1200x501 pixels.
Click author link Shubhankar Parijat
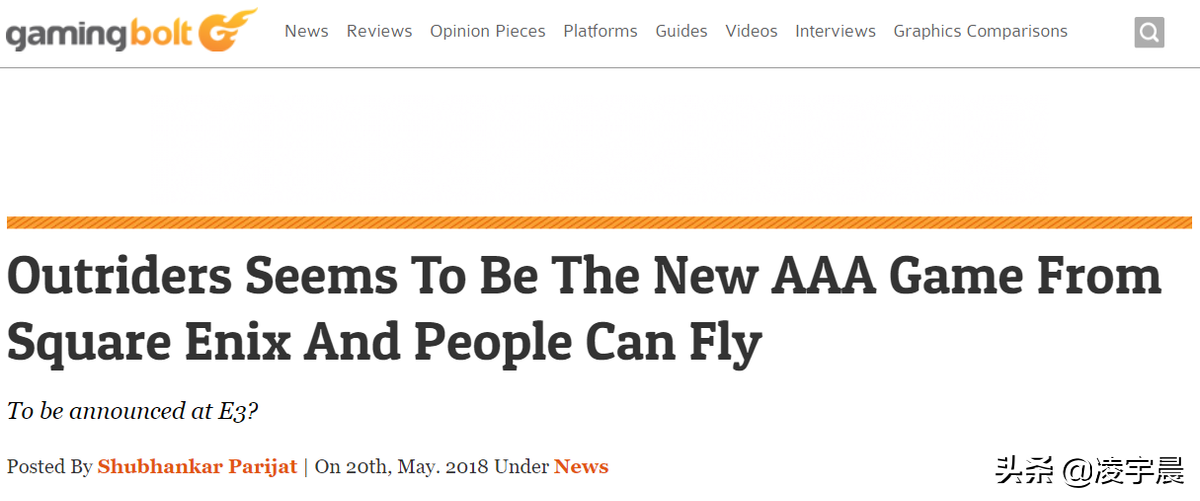click(197, 466)
